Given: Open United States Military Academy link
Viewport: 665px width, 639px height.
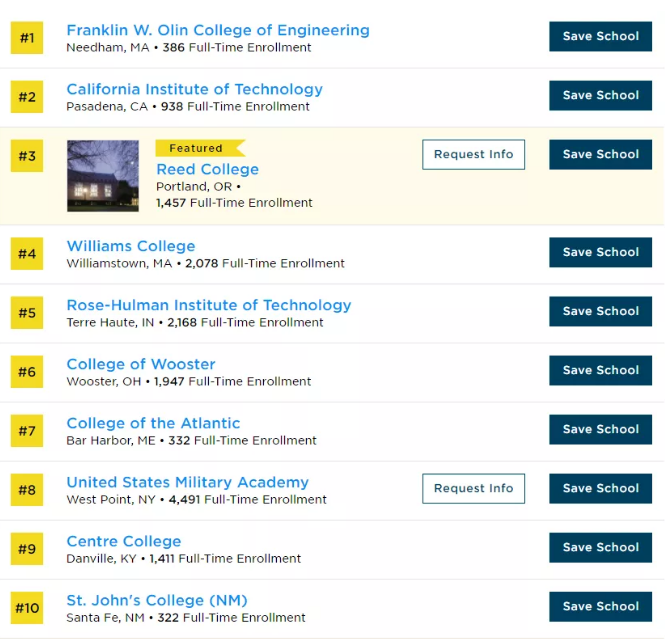Looking at the screenshot, I should coord(187,482).
